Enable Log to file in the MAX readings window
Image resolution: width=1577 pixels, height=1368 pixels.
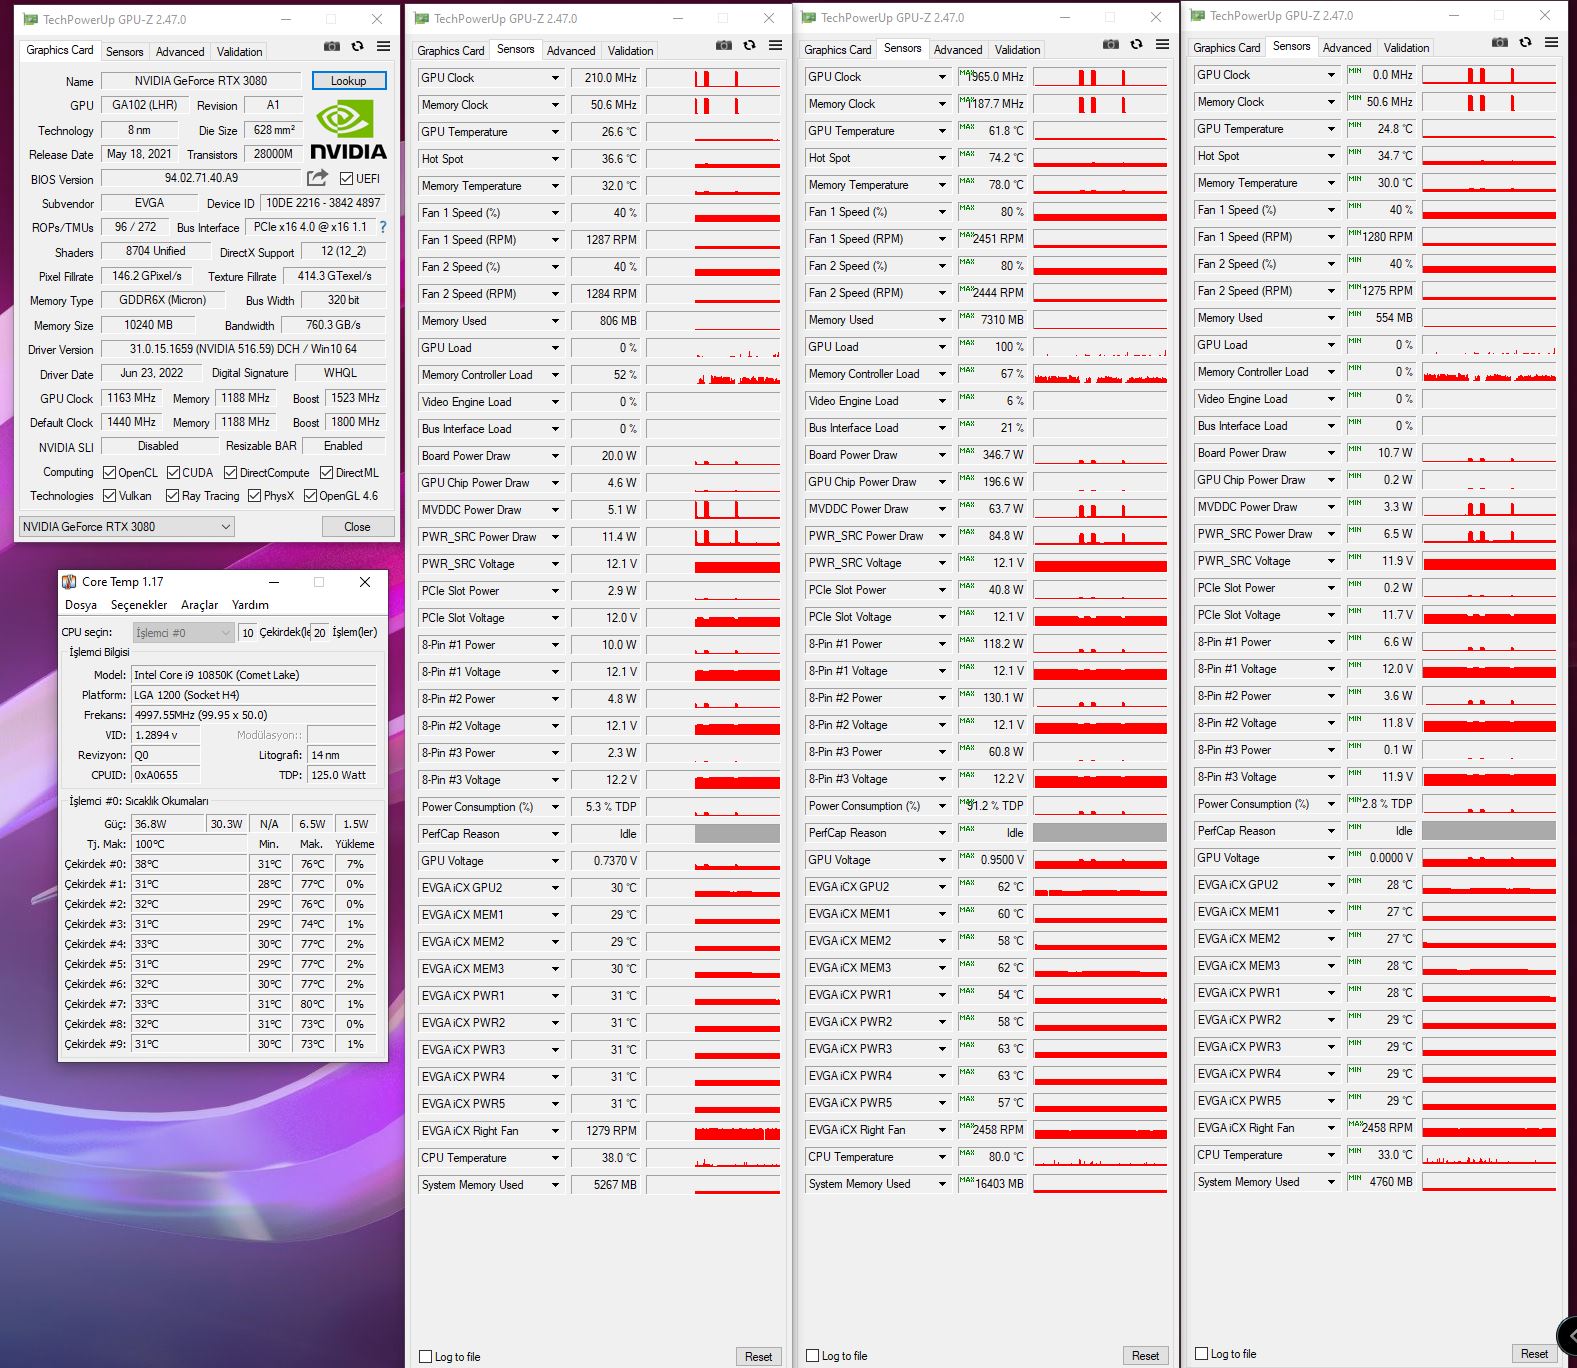click(813, 1356)
